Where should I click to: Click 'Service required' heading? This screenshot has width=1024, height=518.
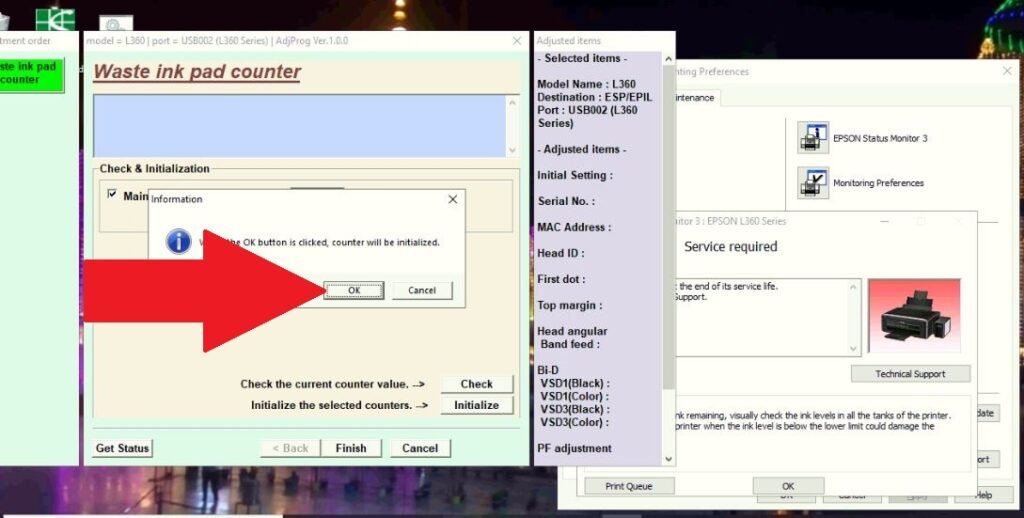pos(731,247)
